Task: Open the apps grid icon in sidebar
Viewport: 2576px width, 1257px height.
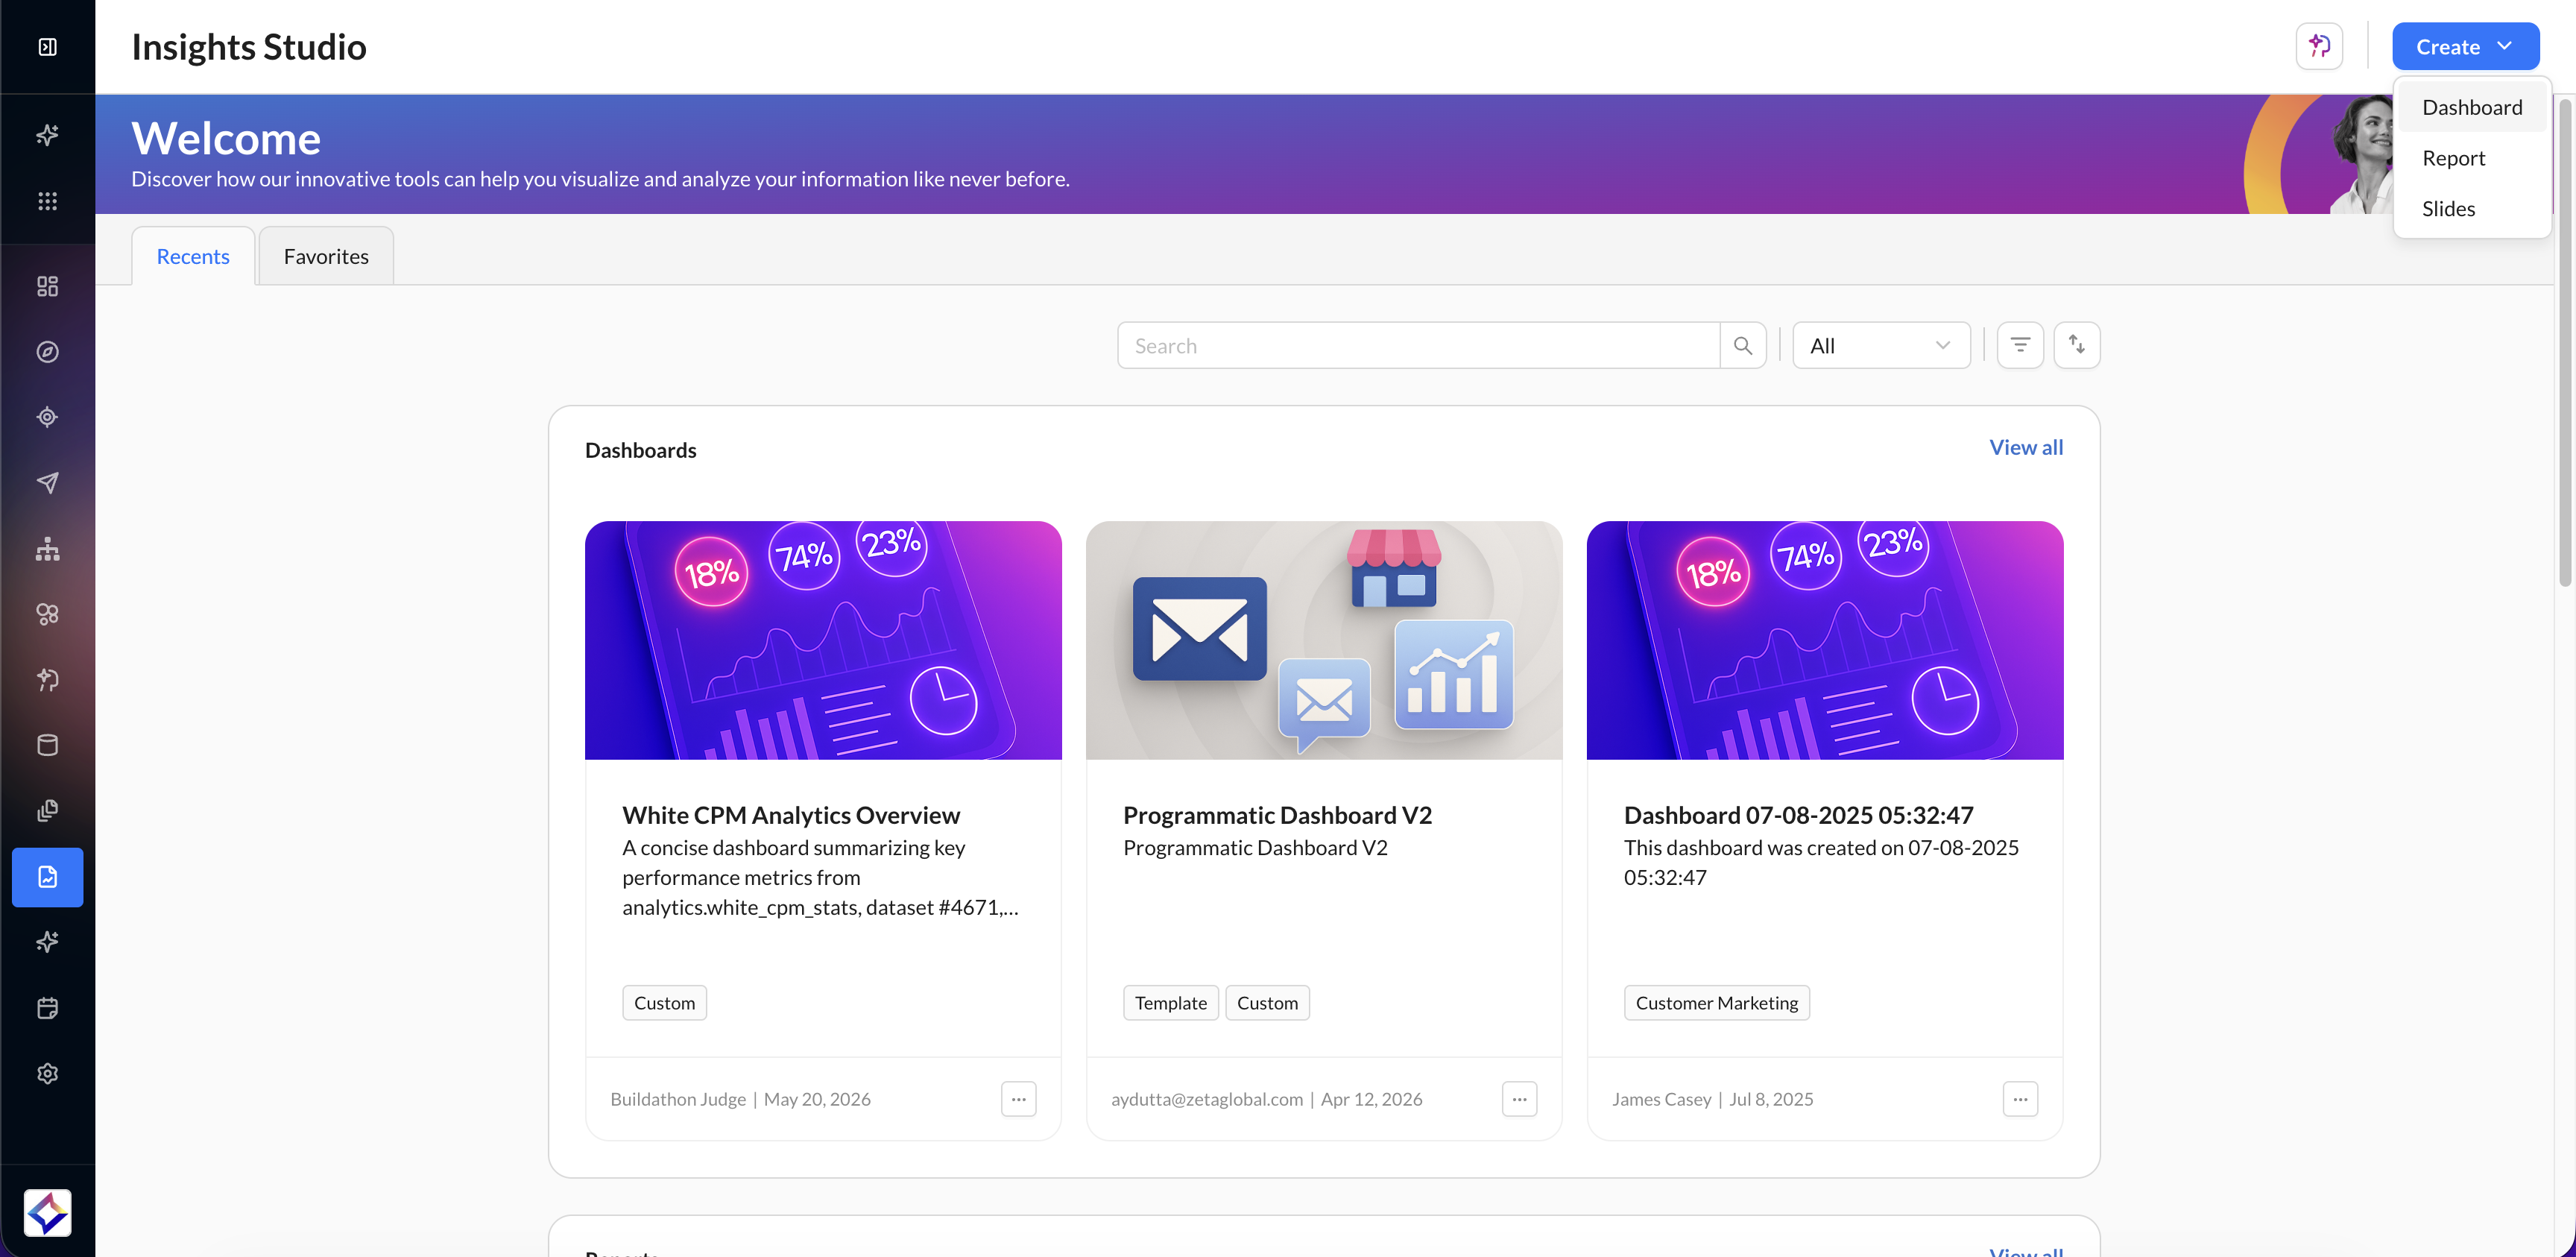Action: point(47,201)
